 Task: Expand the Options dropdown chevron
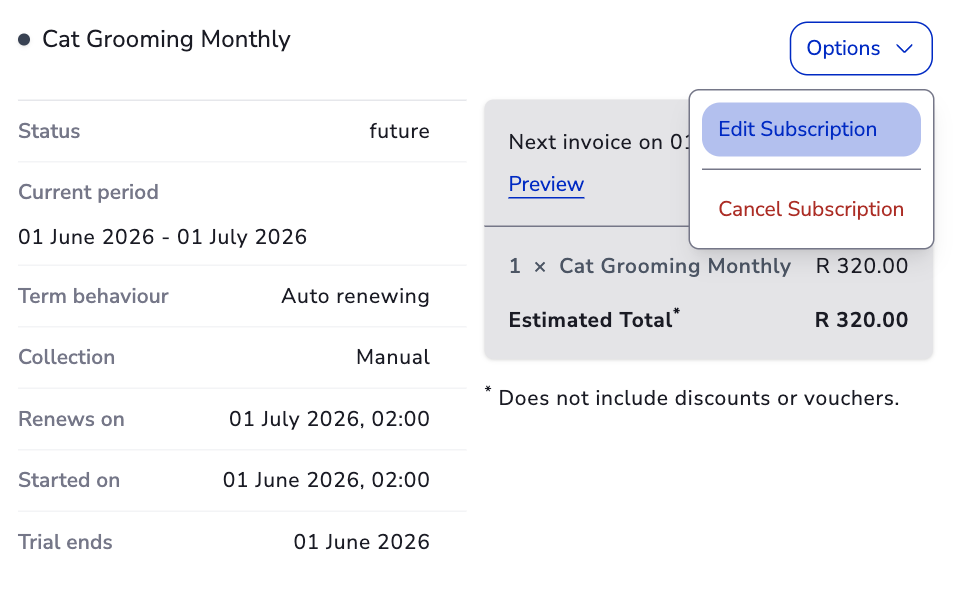[x=904, y=49]
